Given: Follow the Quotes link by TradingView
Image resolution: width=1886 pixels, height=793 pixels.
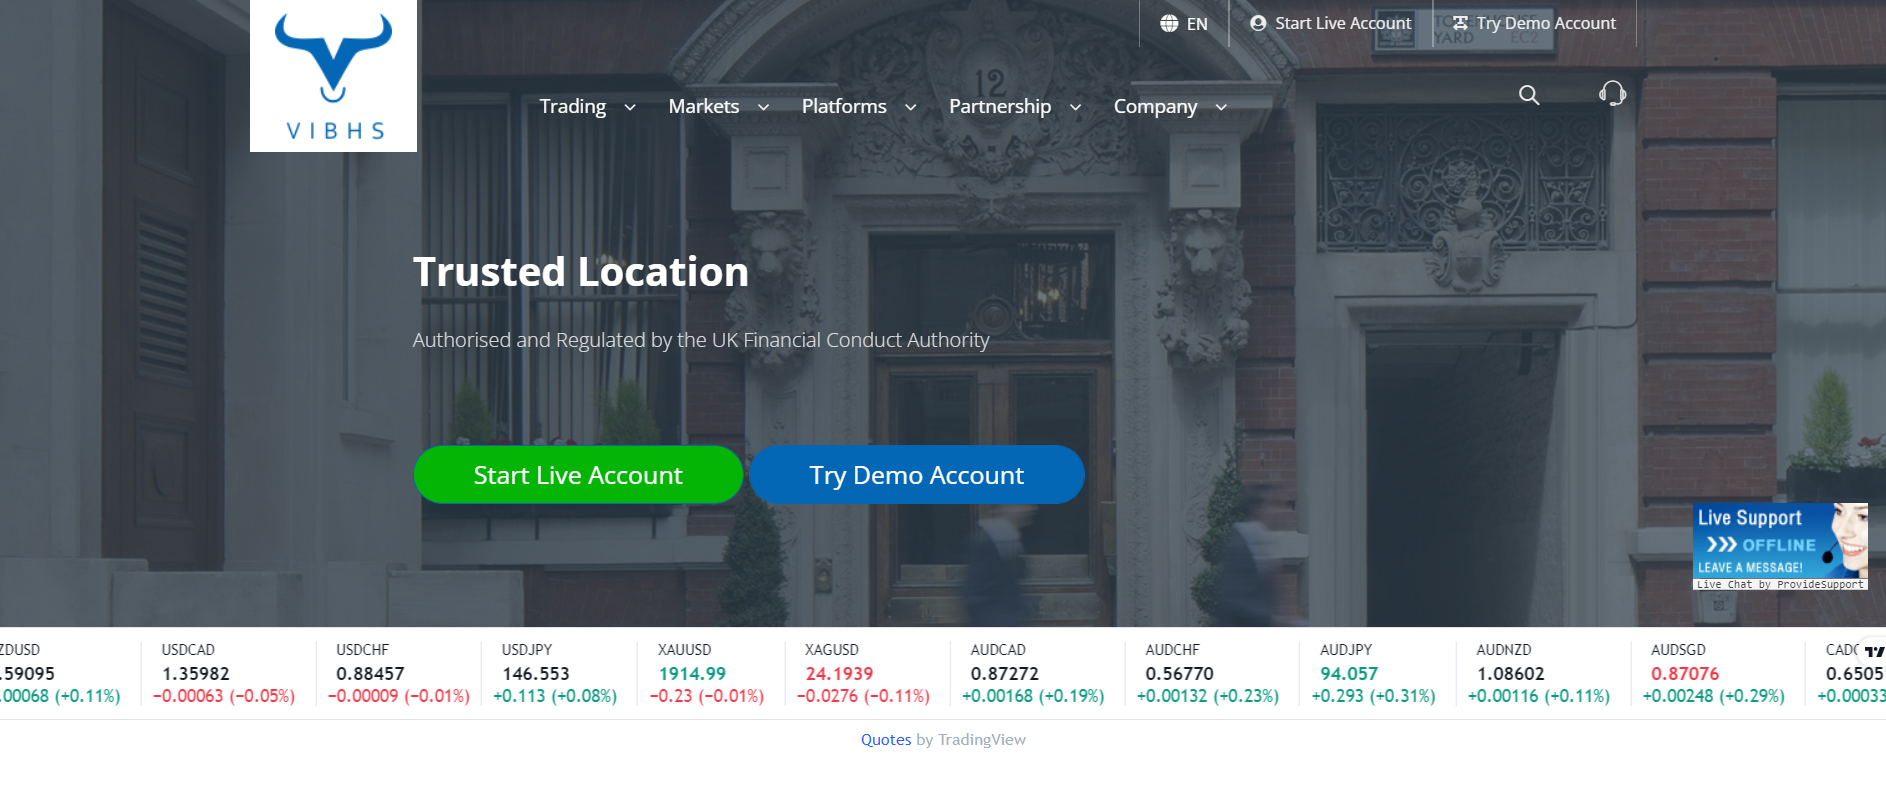Looking at the screenshot, I should (x=886, y=740).
